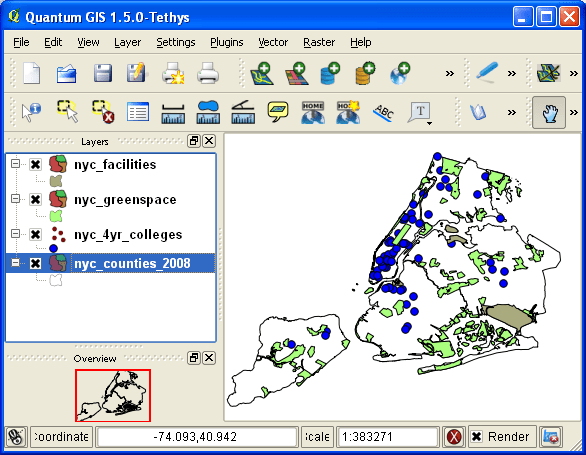Open the Layer menu
Image resolution: width=586 pixels, height=455 pixels.
(127, 42)
